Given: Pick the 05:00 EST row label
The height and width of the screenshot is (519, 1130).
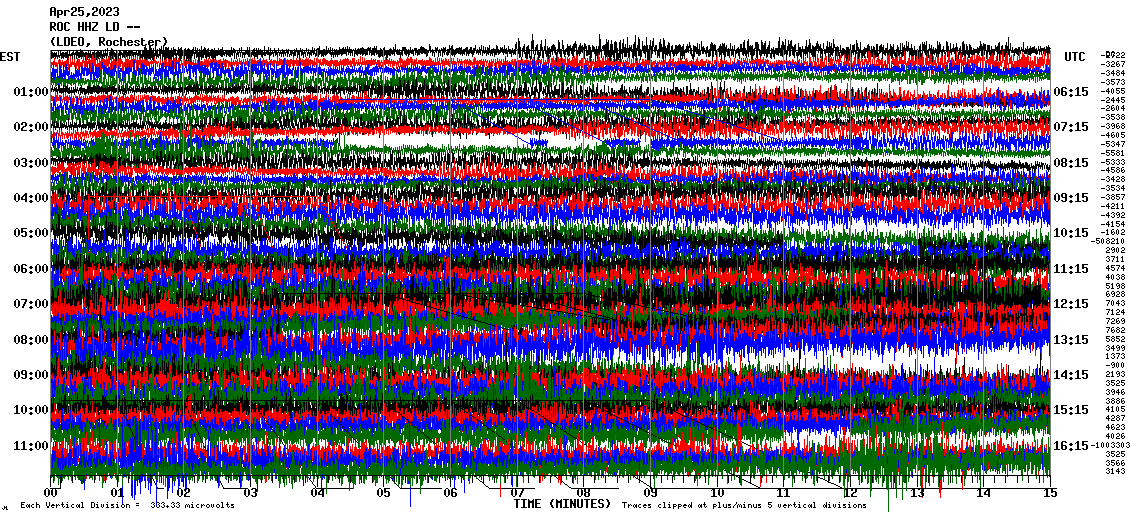Looking at the screenshot, I should click(31, 233).
